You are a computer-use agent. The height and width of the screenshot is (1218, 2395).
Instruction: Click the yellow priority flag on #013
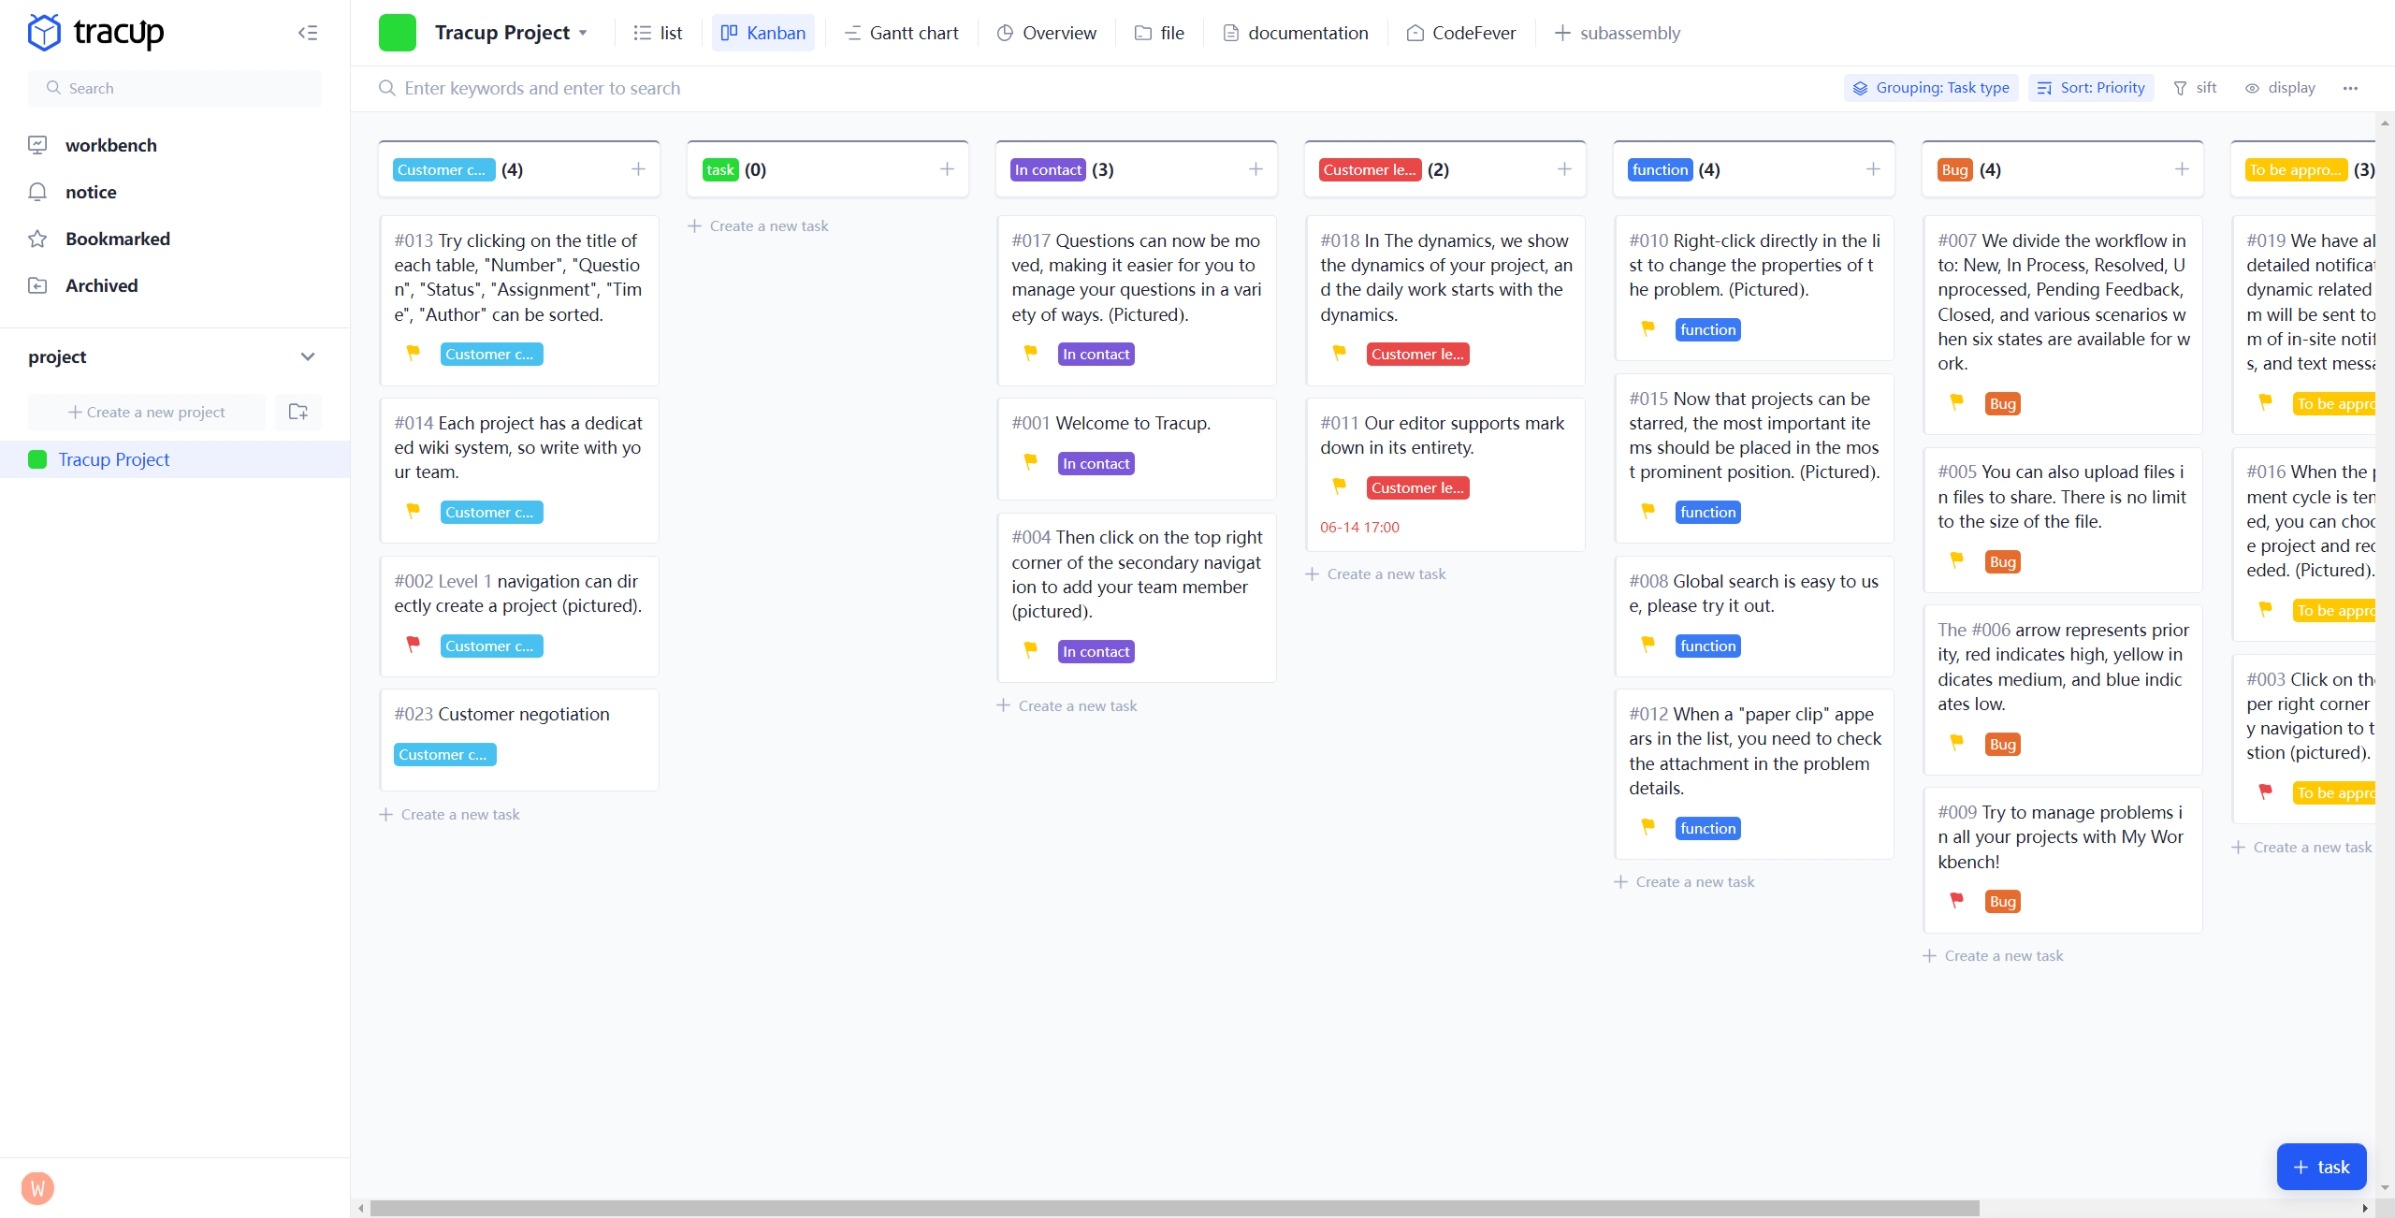[413, 353]
